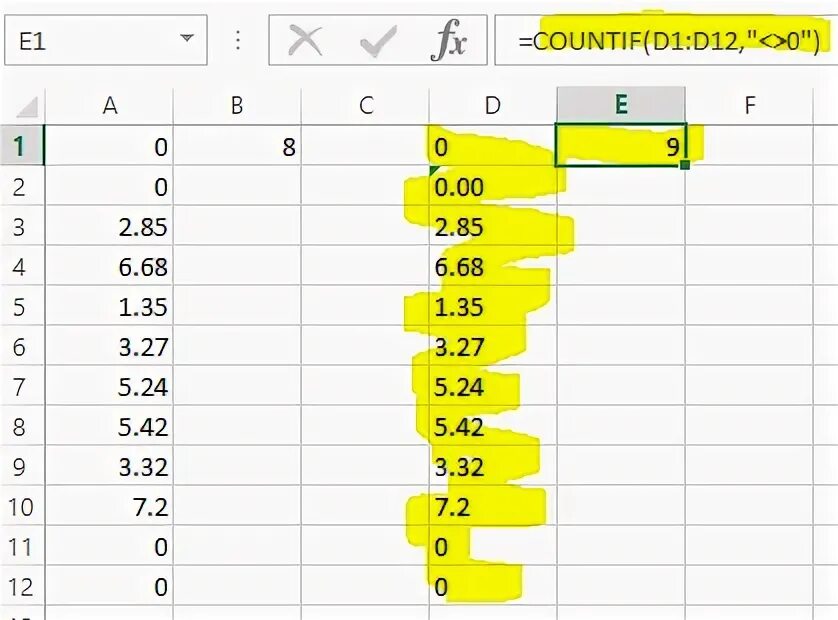The image size is (838, 620).
Task: Click cell A4 containing 6.68
Action: 110,266
